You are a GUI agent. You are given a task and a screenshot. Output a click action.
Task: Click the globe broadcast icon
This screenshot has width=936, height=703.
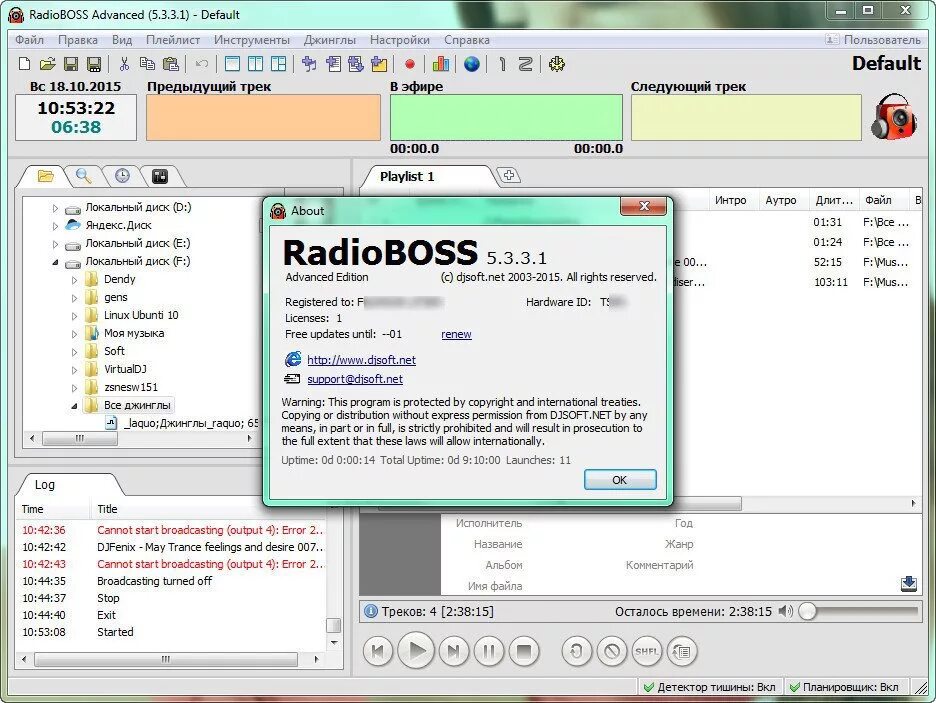pos(472,64)
